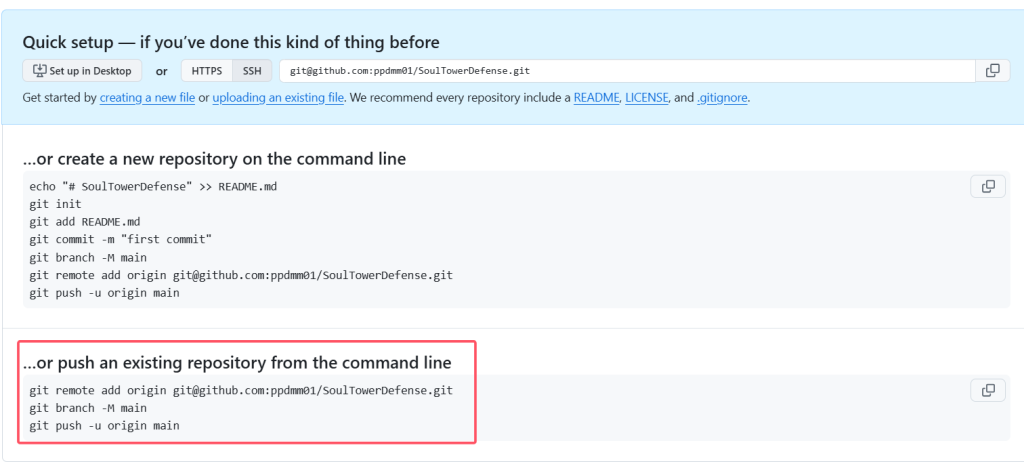Open the .gitignore link
The height and width of the screenshot is (462, 1024).
pyautogui.click(x=721, y=98)
